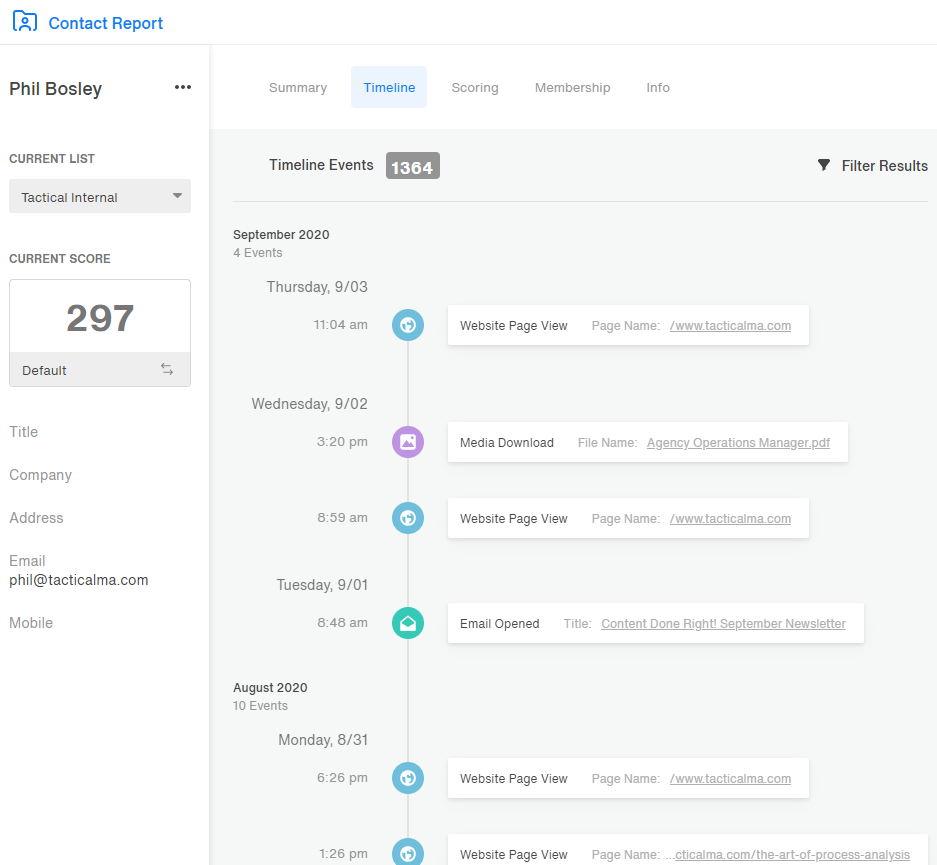The height and width of the screenshot is (865, 937).
Task: Open the Scoring tab
Action: [474, 87]
